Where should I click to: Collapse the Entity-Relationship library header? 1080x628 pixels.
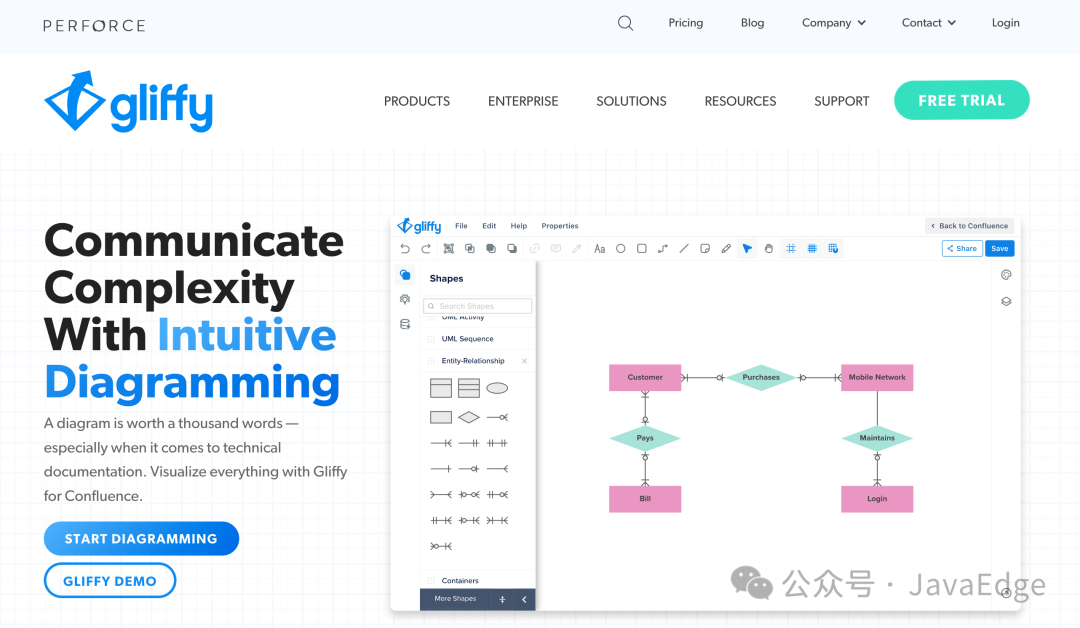tap(472, 361)
